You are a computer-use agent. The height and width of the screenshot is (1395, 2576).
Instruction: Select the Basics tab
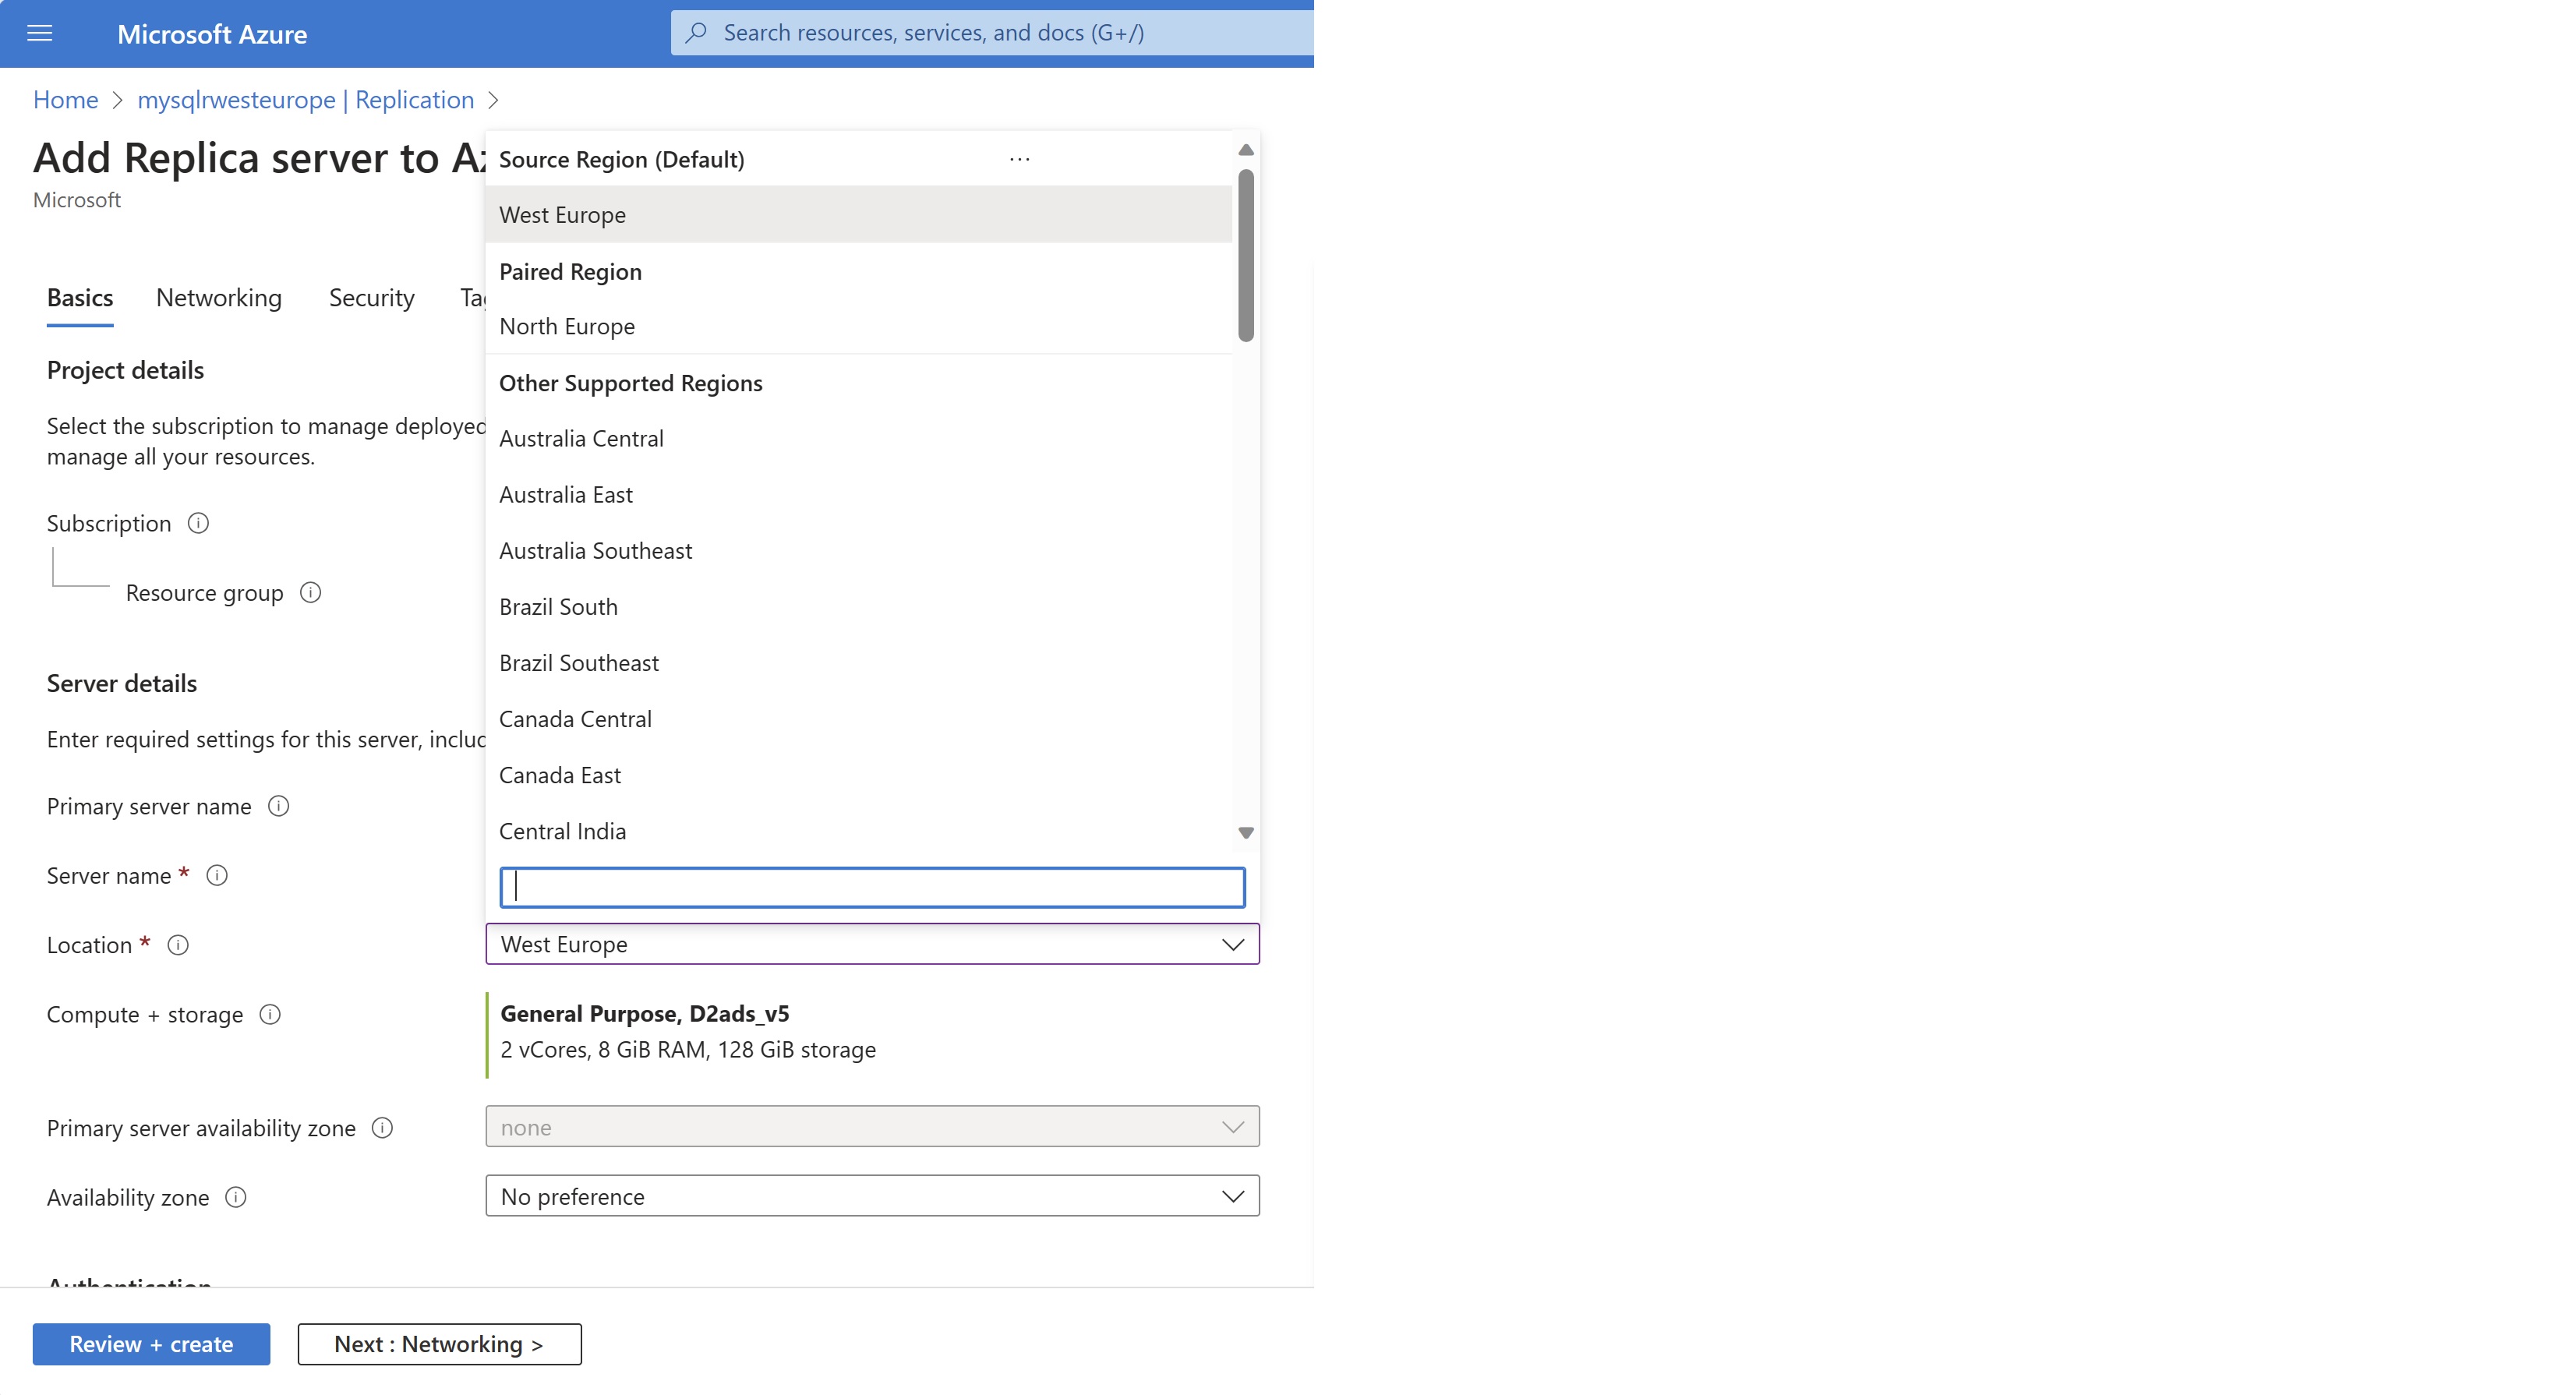pos(81,297)
